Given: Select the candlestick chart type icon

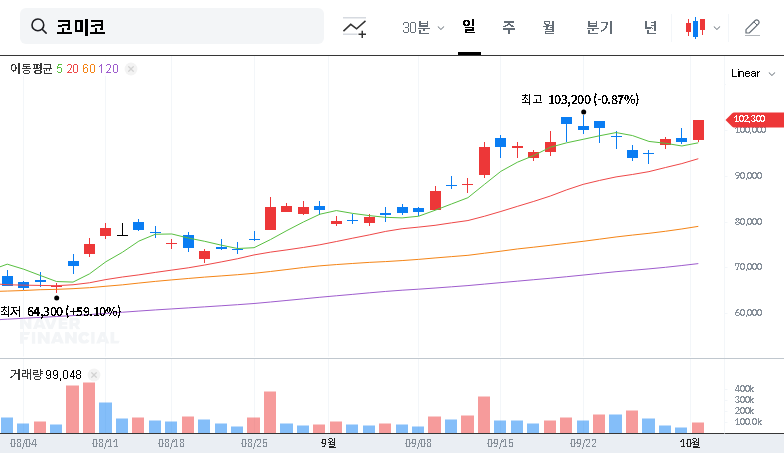Looking at the screenshot, I should pyautogui.click(x=695, y=27).
